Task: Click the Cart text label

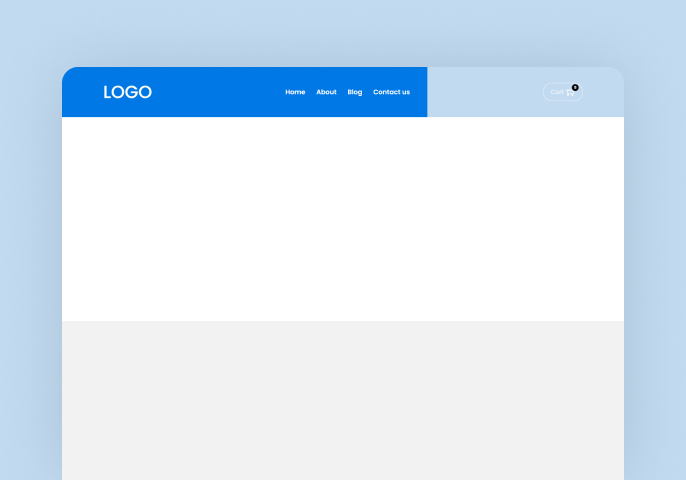Action: [x=557, y=92]
